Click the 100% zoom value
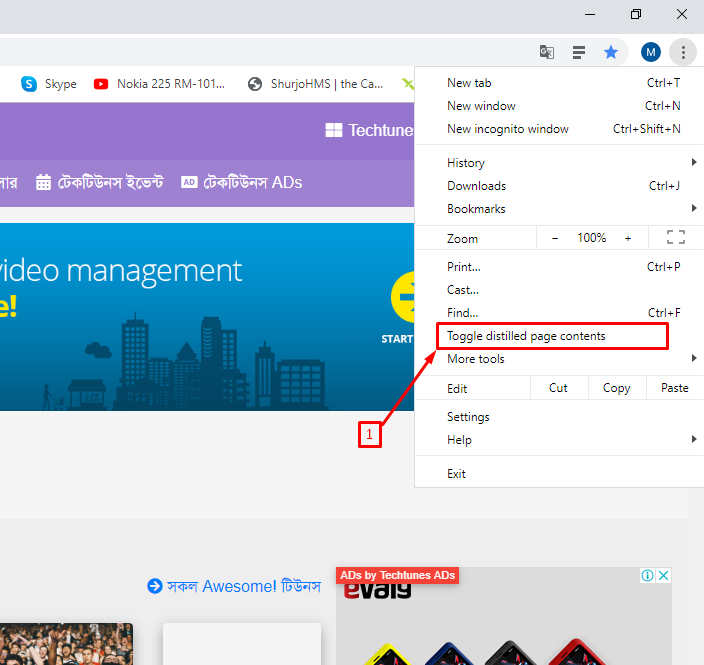Image resolution: width=704 pixels, height=665 pixels. click(x=591, y=238)
